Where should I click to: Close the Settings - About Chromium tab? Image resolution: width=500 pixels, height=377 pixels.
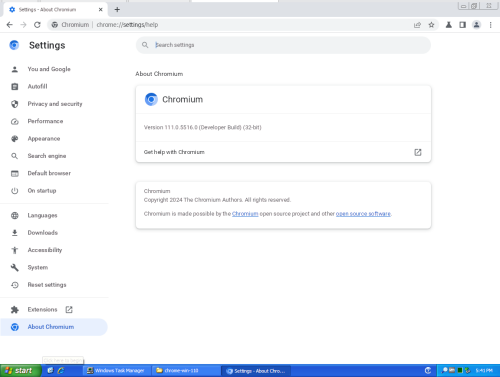point(100,10)
